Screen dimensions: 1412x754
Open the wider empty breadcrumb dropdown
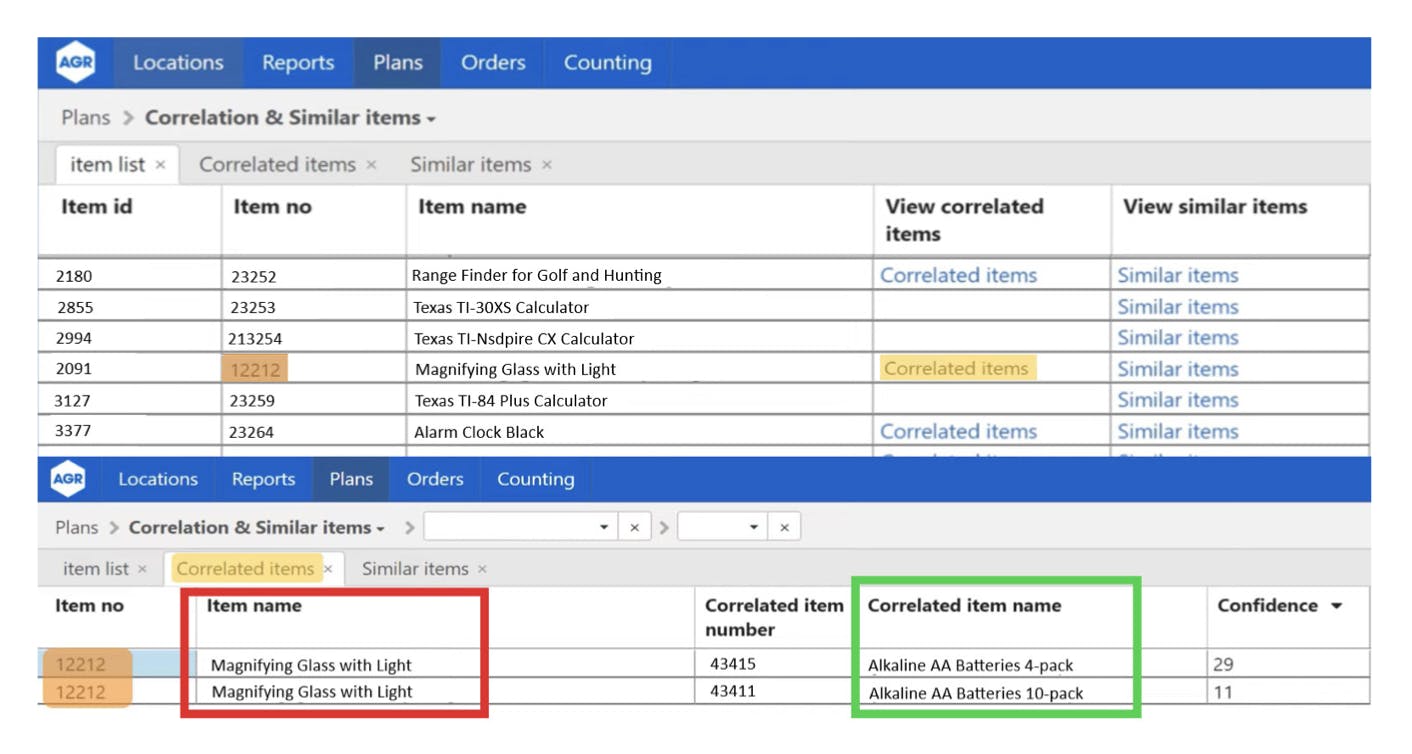[x=604, y=527]
